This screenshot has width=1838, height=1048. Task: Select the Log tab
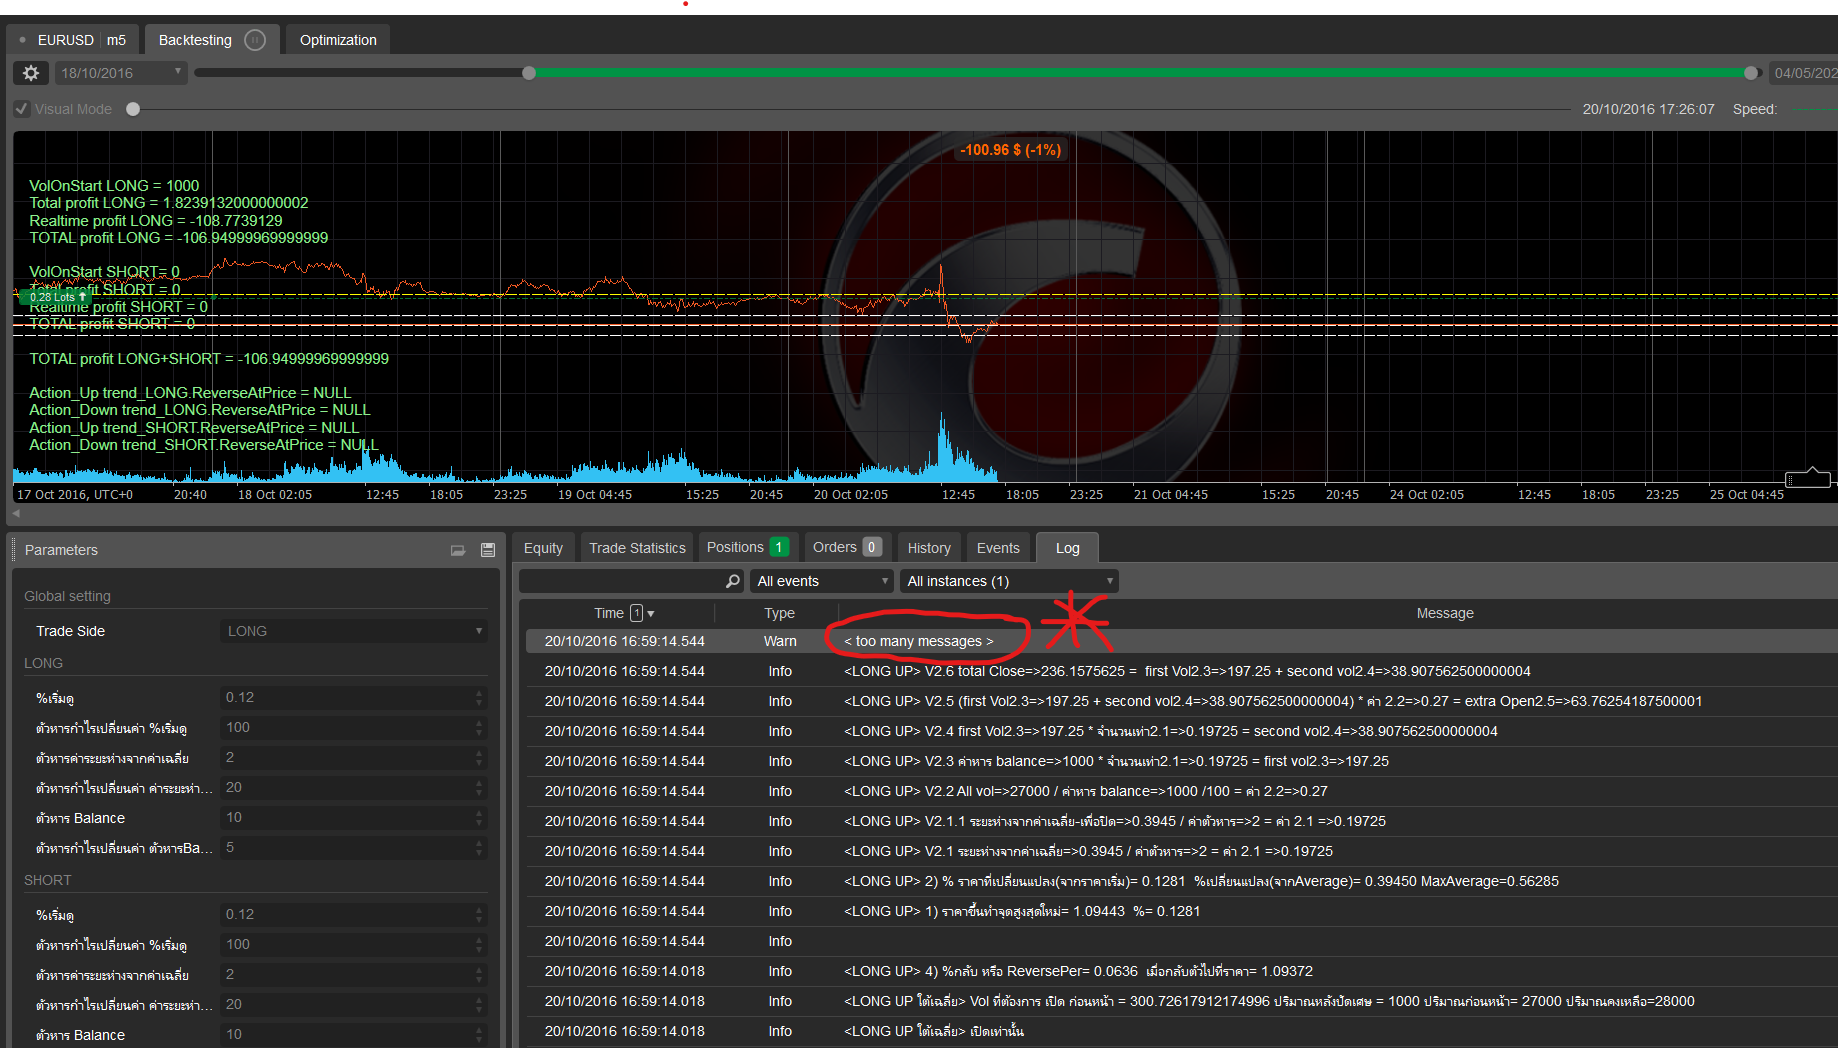1067,548
